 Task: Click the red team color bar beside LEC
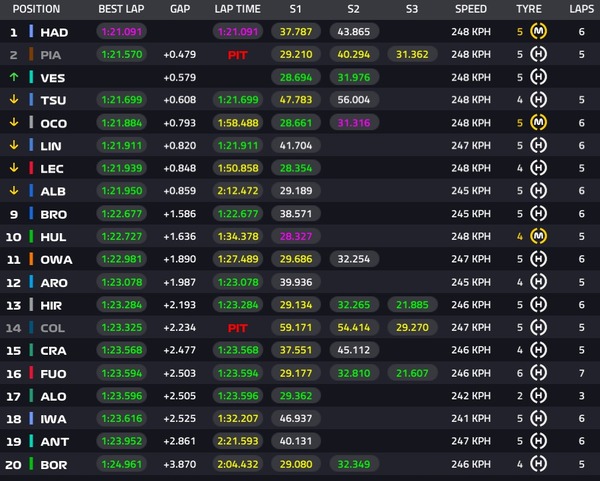click(32, 168)
